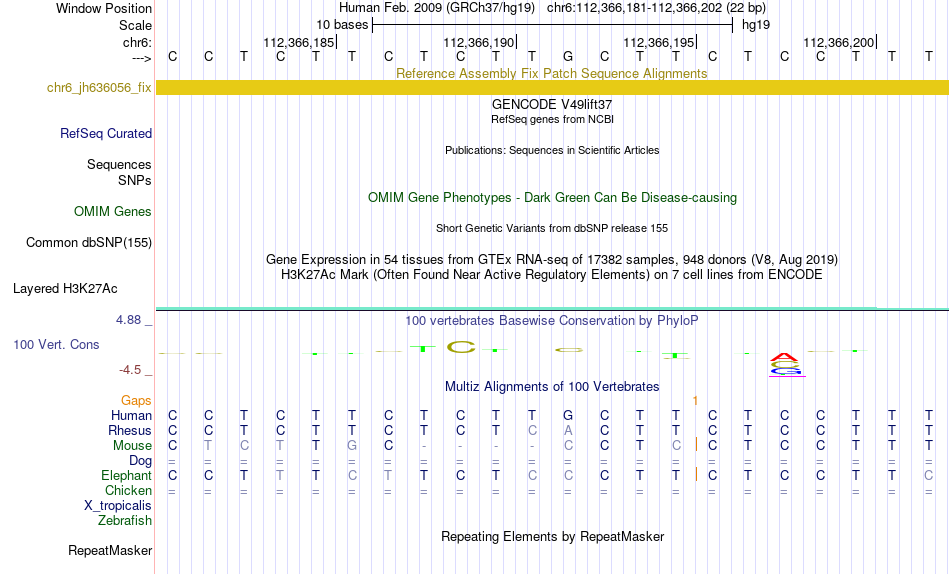Click the Scale label on the left

point(136,25)
